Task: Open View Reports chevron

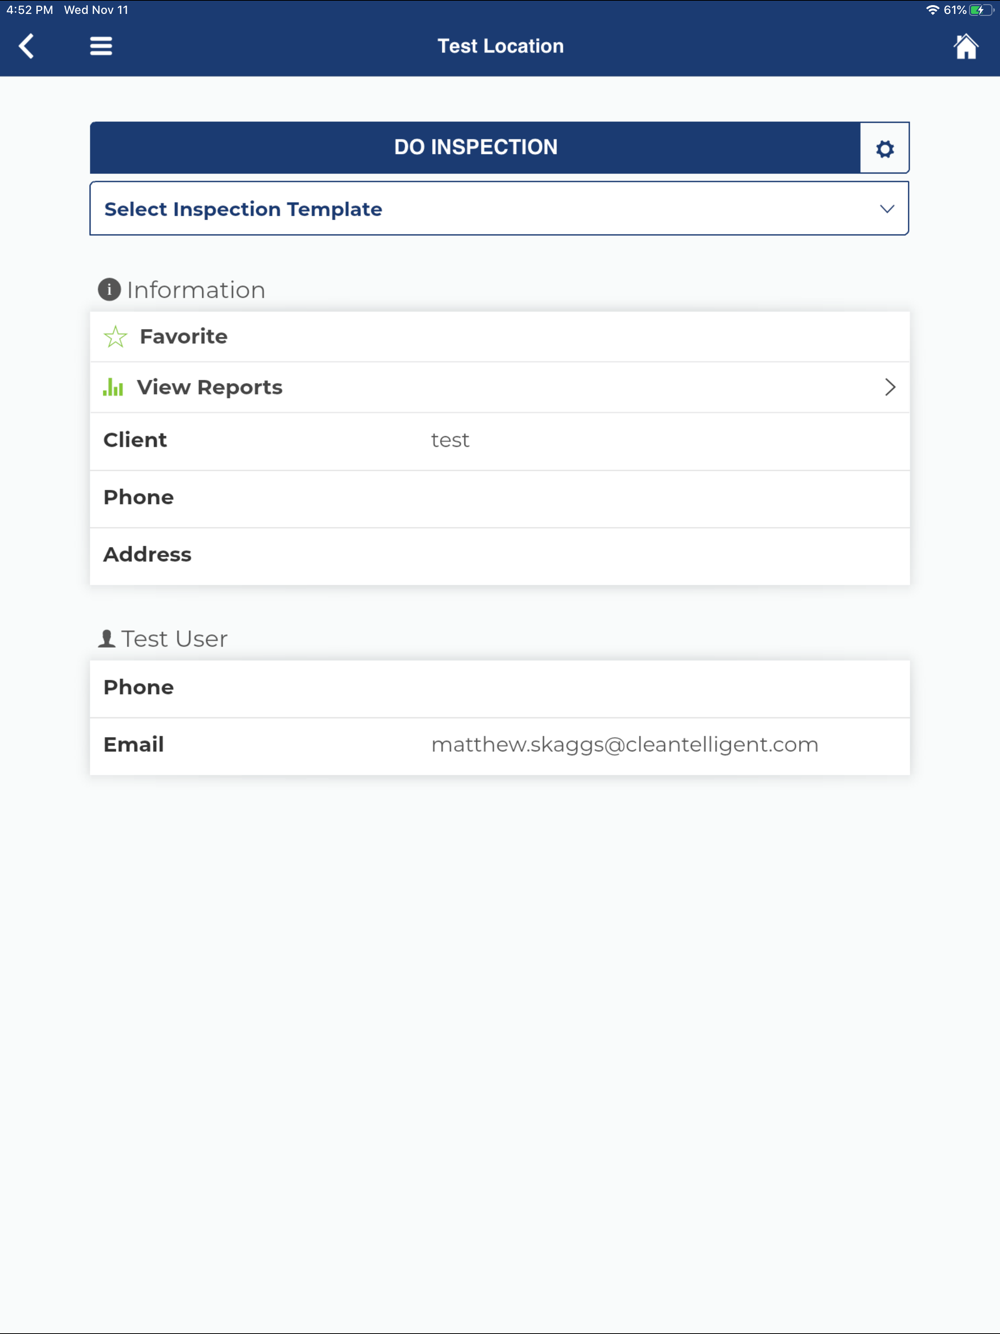Action: [890, 387]
